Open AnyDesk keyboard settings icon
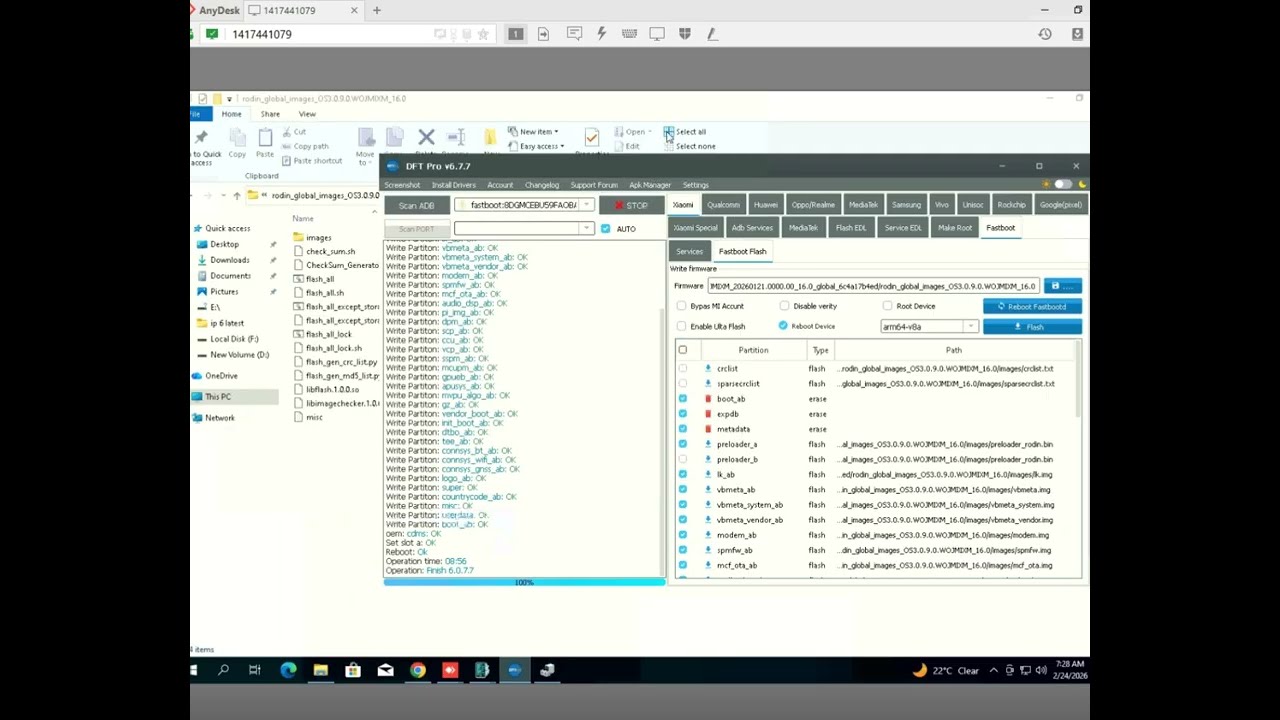Viewport: 1280px width, 720px height. click(629, 34)
